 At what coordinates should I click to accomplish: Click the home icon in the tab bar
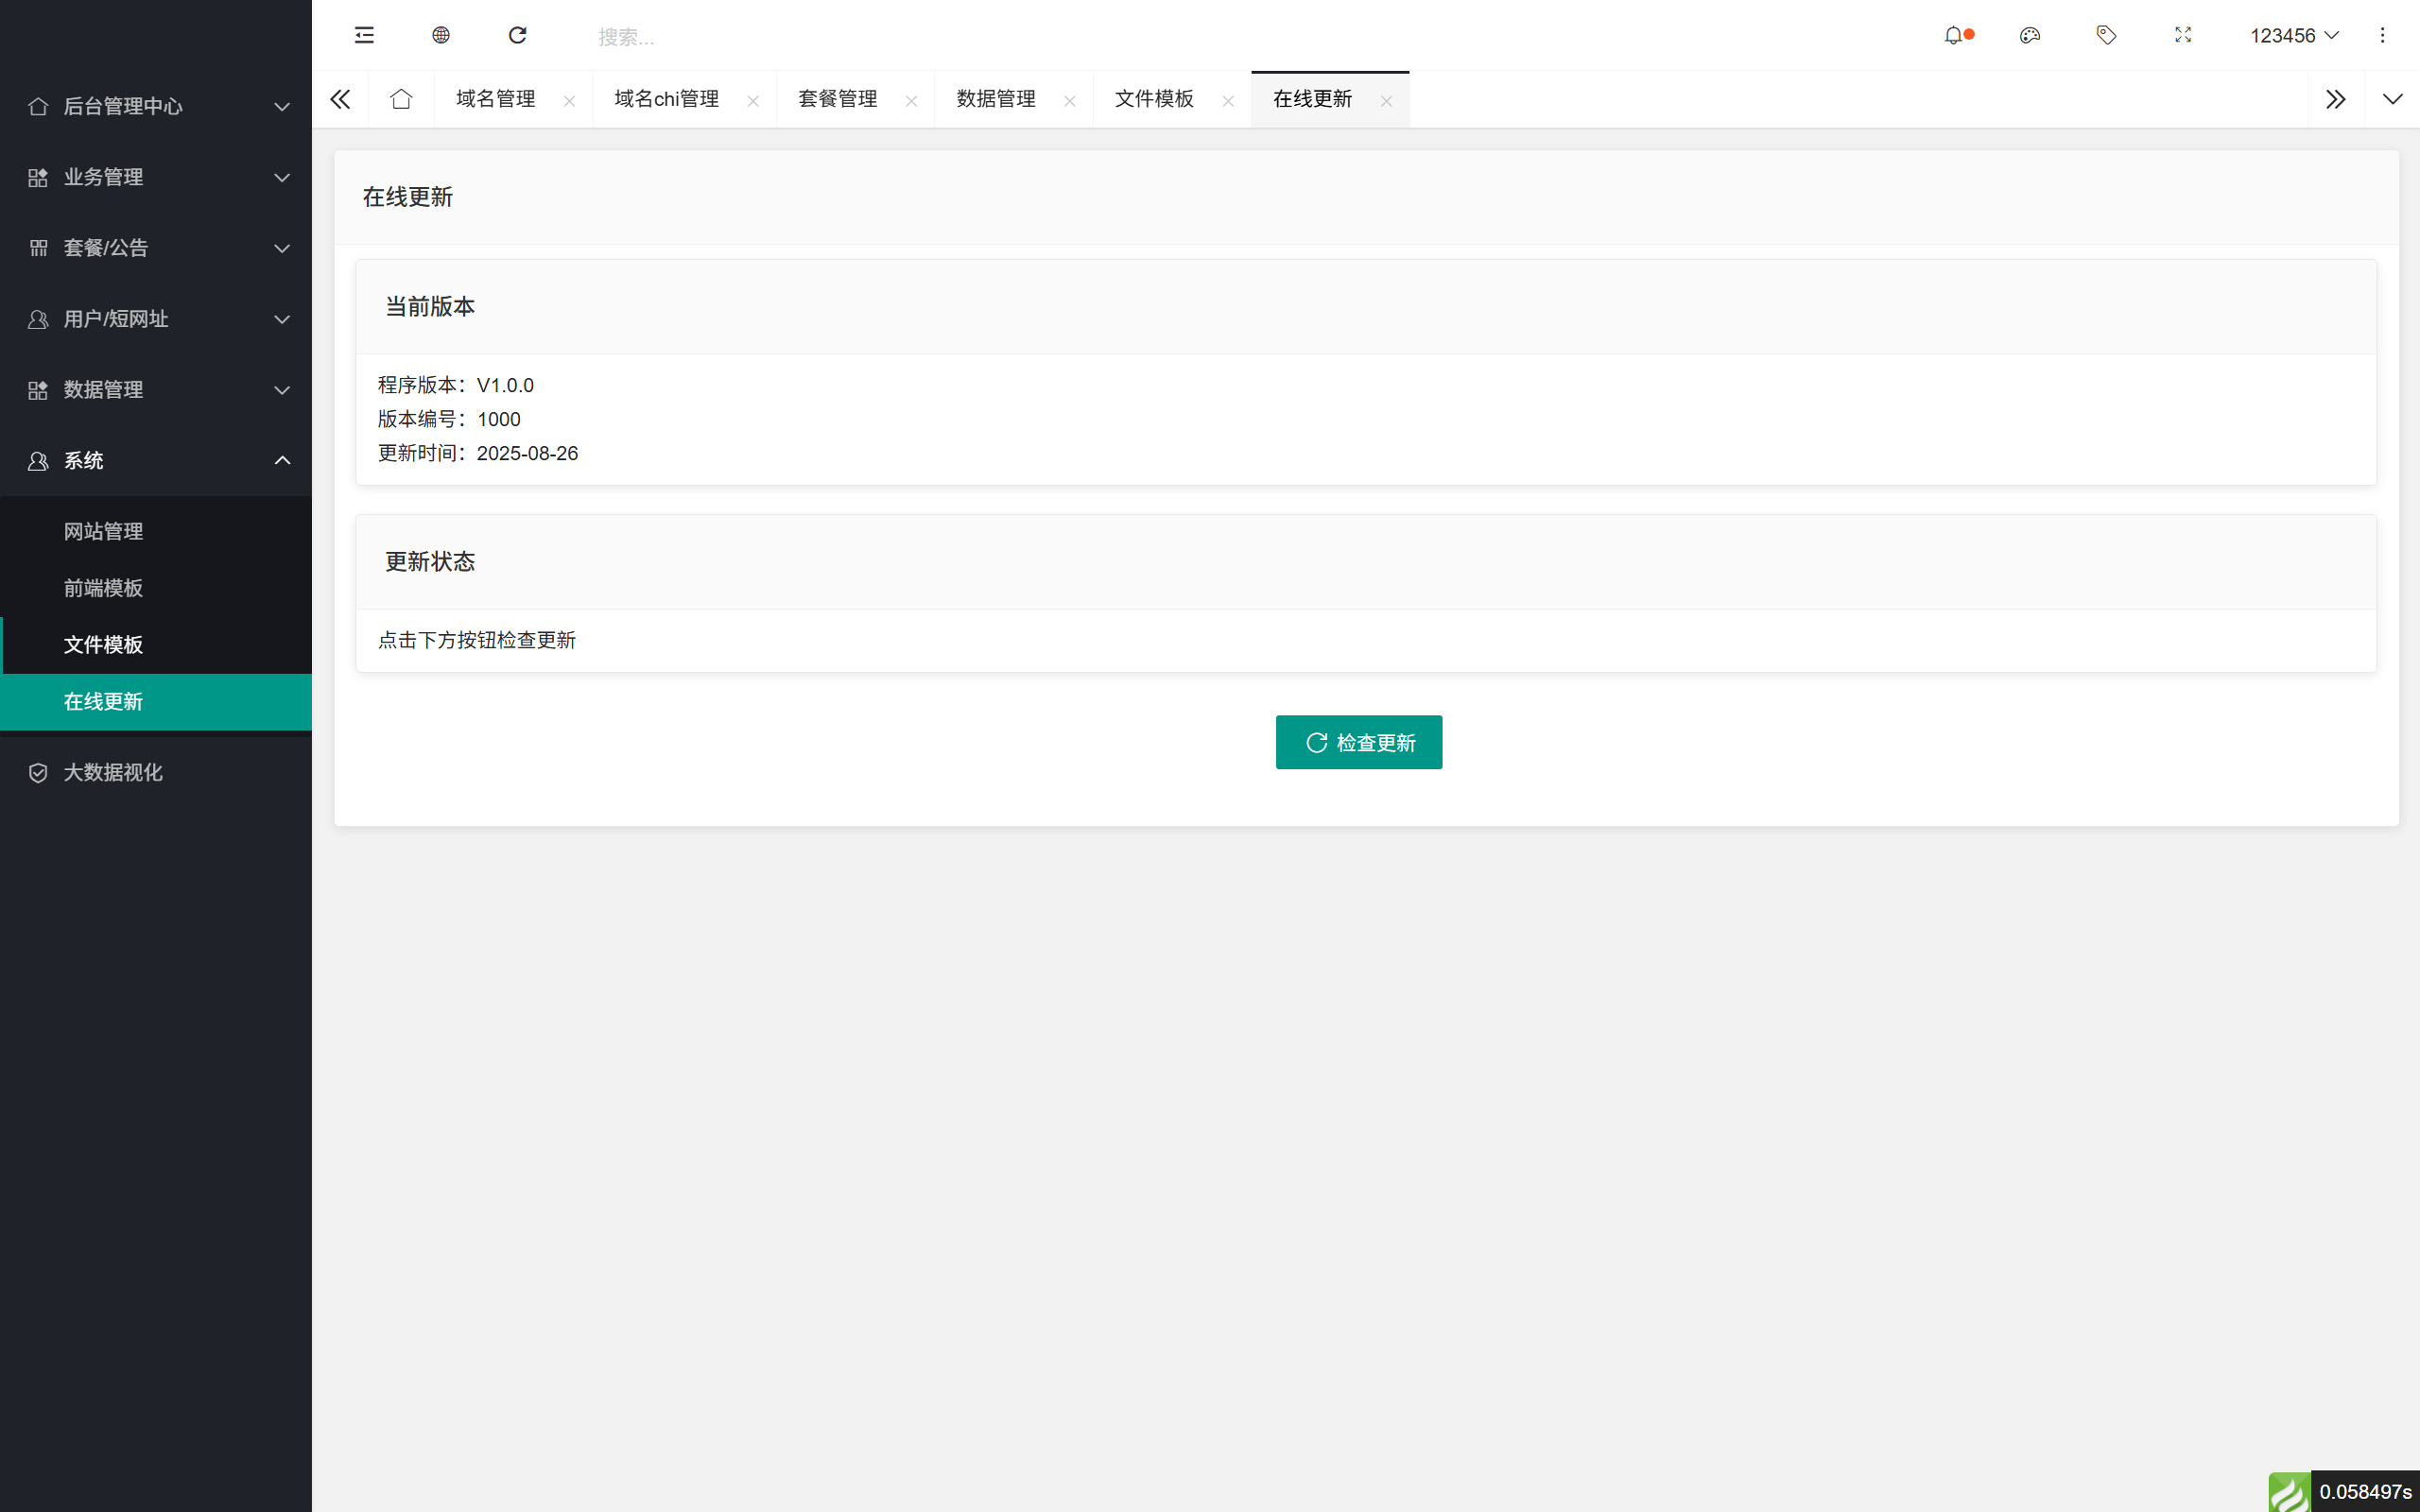pos(401,99)
